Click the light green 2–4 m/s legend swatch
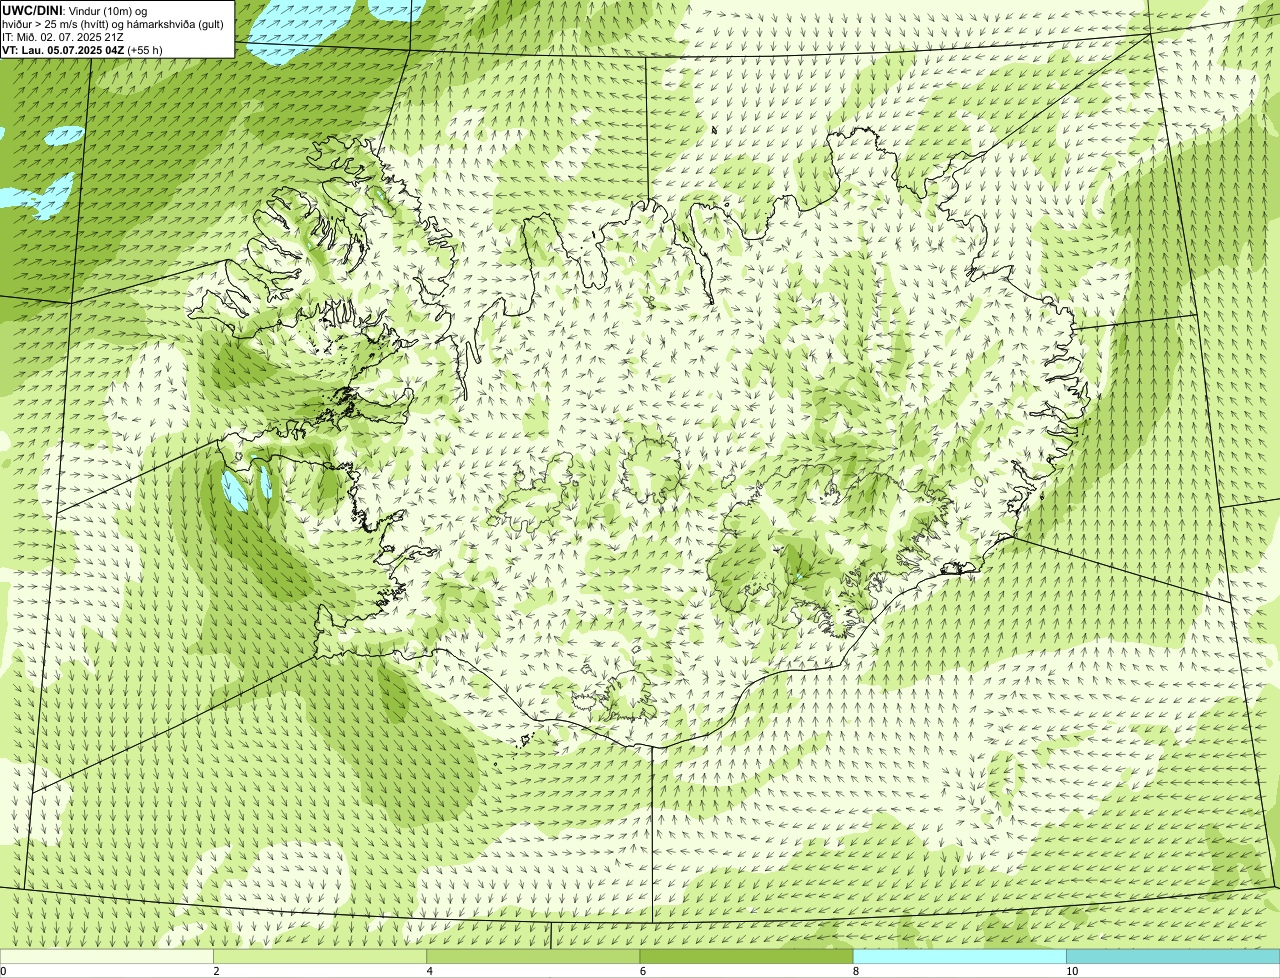The image size is (1280, 978). pyautogui.click(x=320, y=956)
